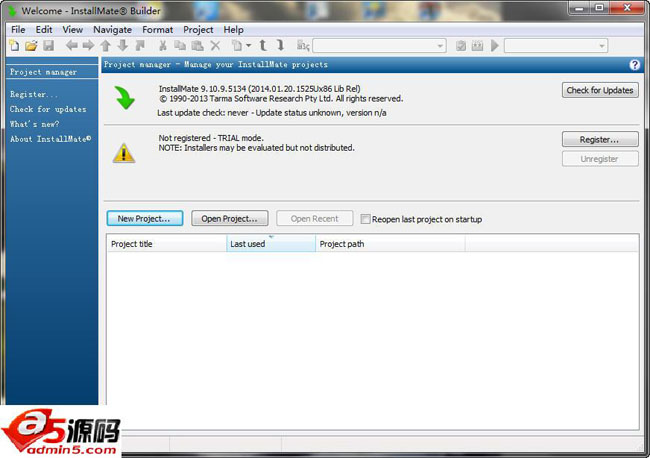Open the Project menu
The width and height of the screenshot is (650, 458).
198,30
